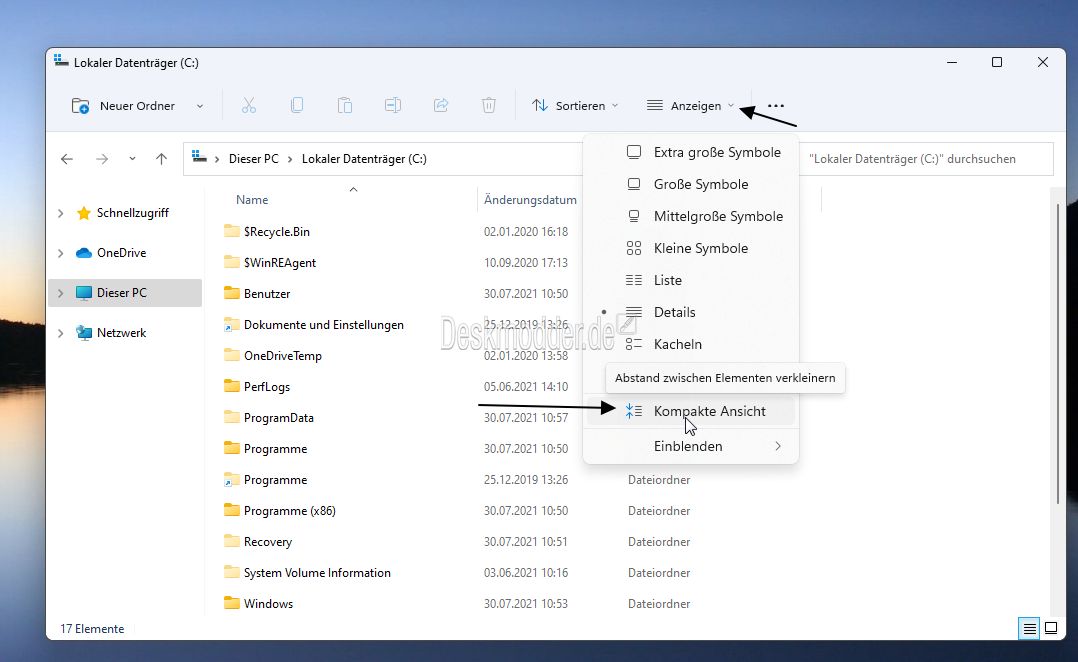Select the $Recycle.Bin folder icon
The image size is (1078, 662).
click(x=232, y=231)
